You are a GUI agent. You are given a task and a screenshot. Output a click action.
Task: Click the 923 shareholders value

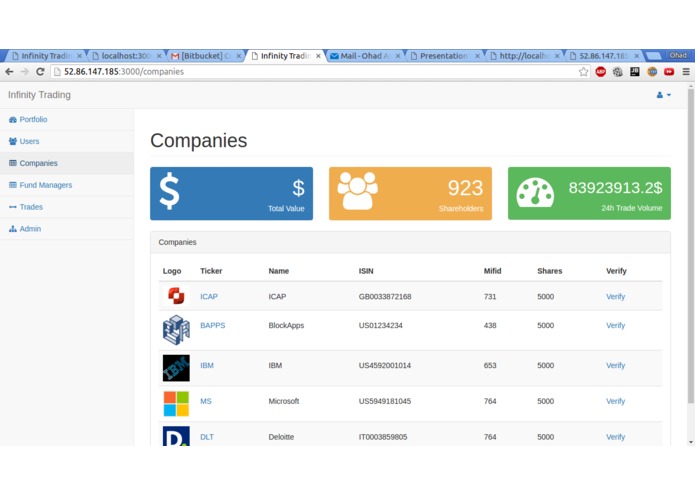465,188
